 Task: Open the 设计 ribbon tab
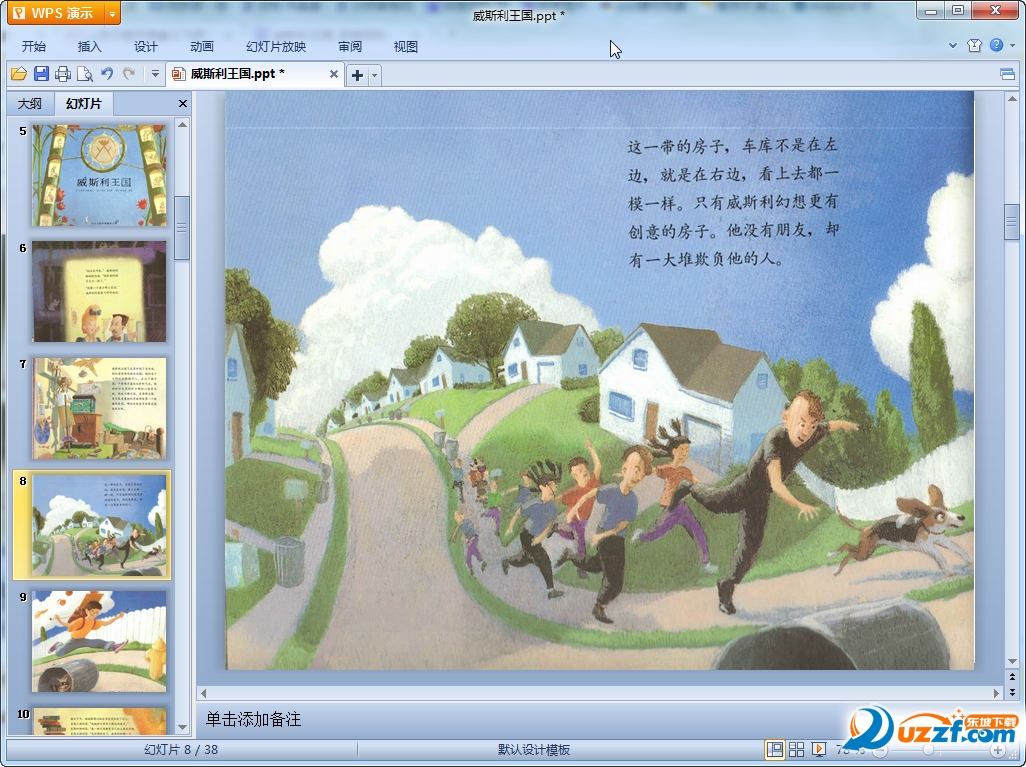click(x=145, y=46)
